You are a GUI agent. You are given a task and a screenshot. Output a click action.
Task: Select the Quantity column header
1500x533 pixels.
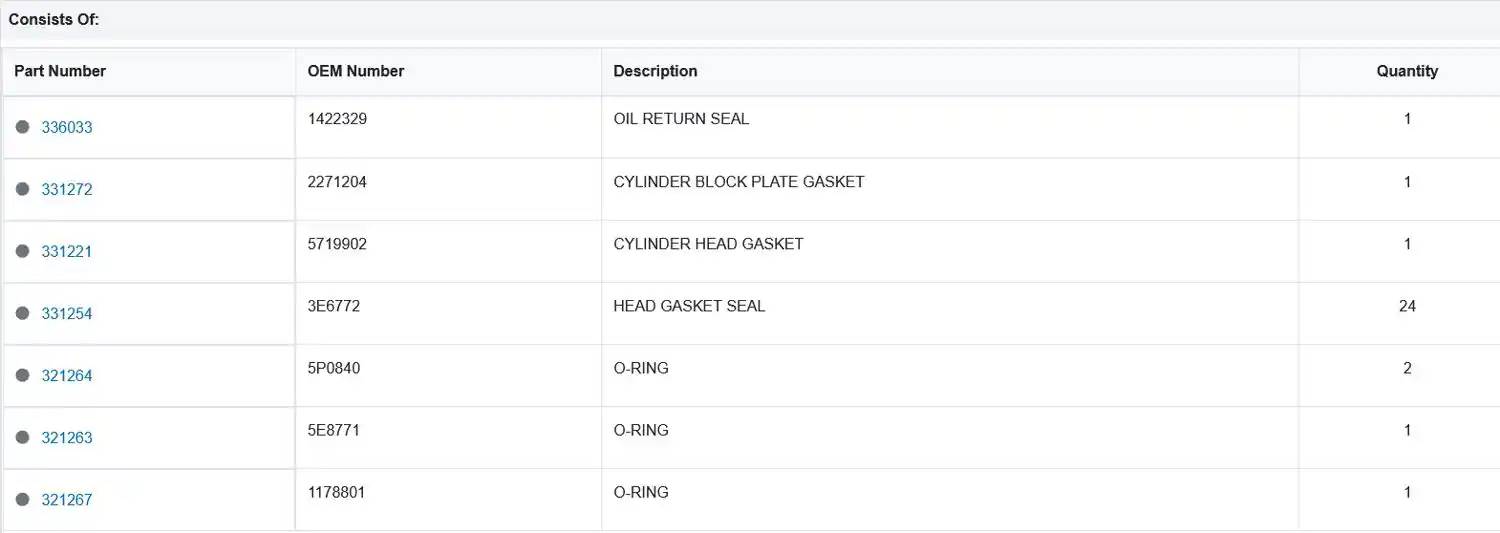click(x=1407, y=71)
